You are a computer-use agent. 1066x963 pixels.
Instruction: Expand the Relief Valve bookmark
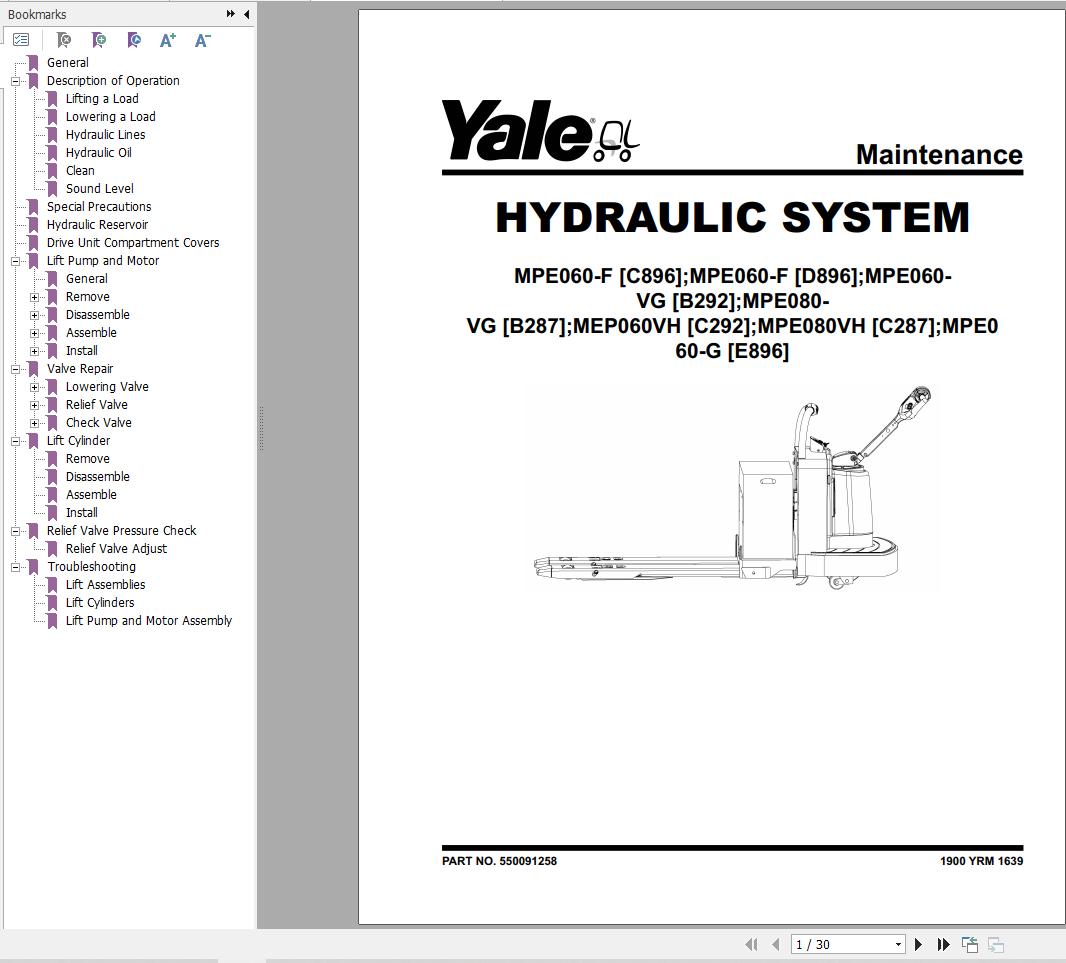click(34, 405)
